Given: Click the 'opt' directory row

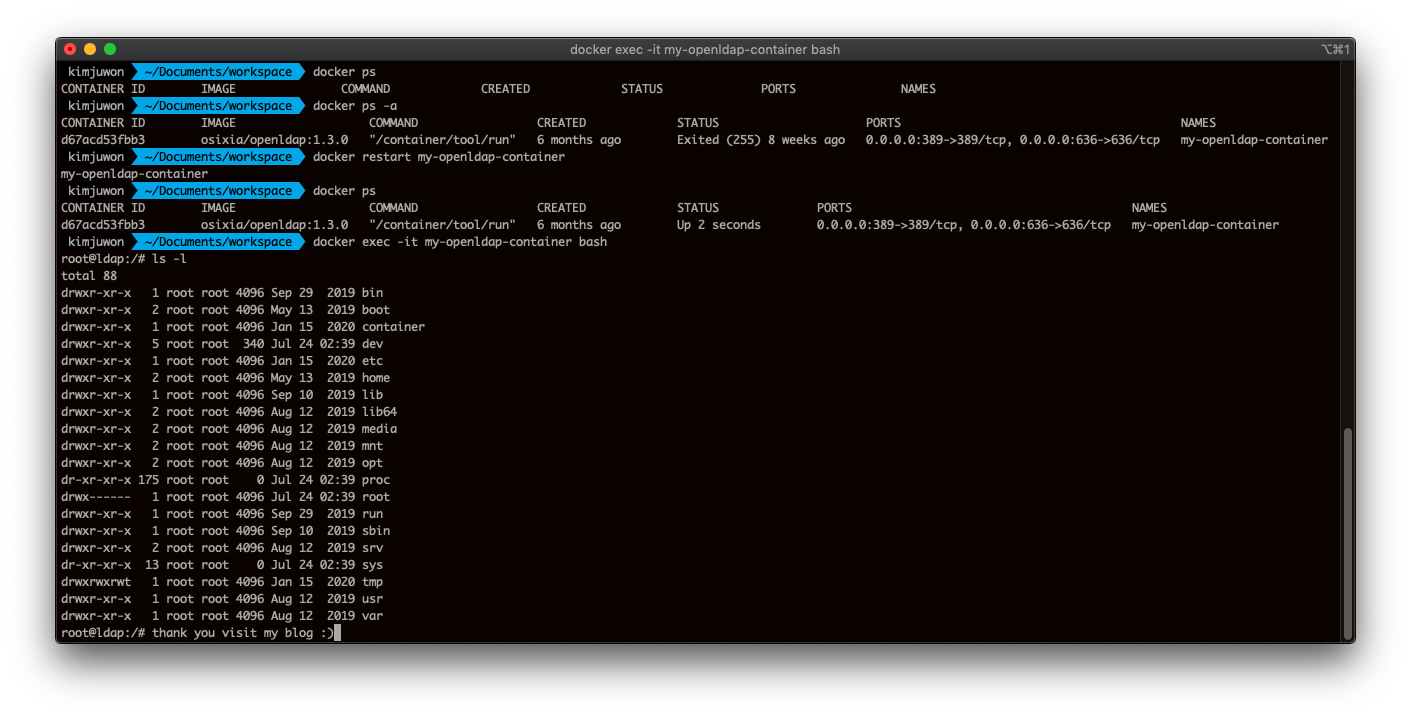Looking at the screenshot, I should pos(222,463).
